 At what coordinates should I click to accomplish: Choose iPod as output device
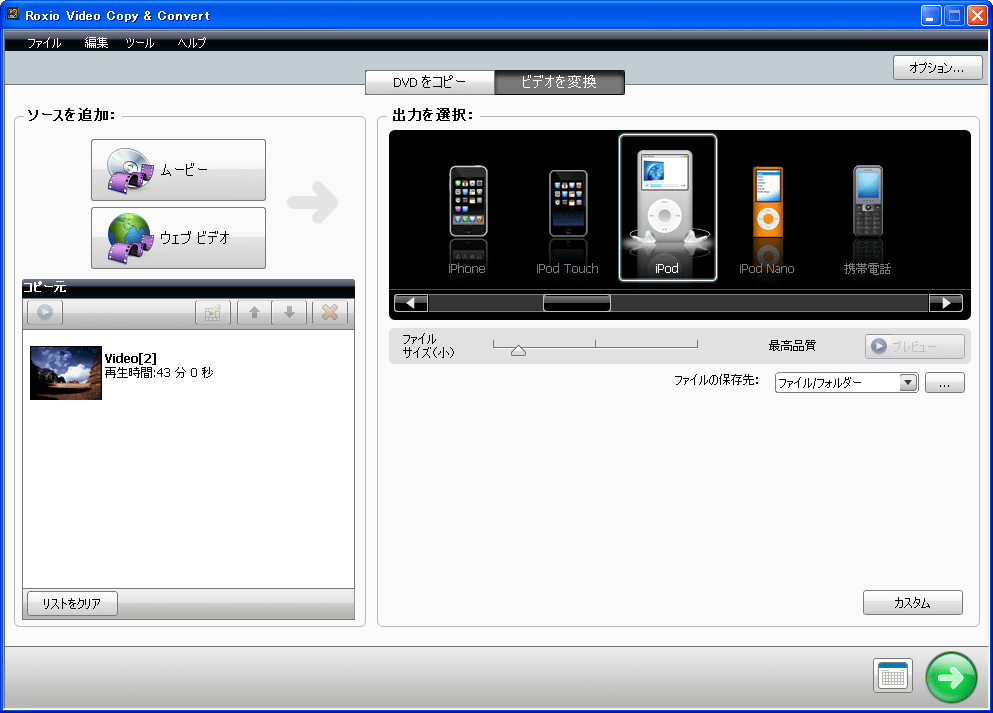point(667,208)
